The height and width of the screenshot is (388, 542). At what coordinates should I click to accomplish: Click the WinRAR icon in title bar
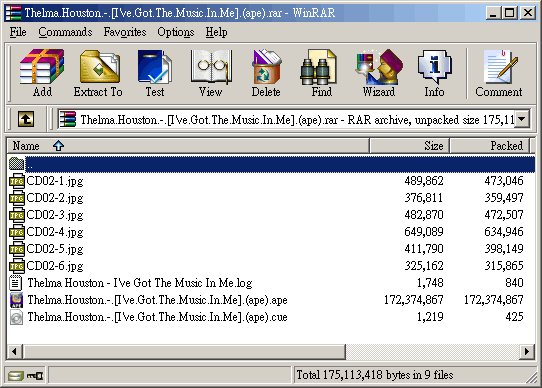pos(14,13)
